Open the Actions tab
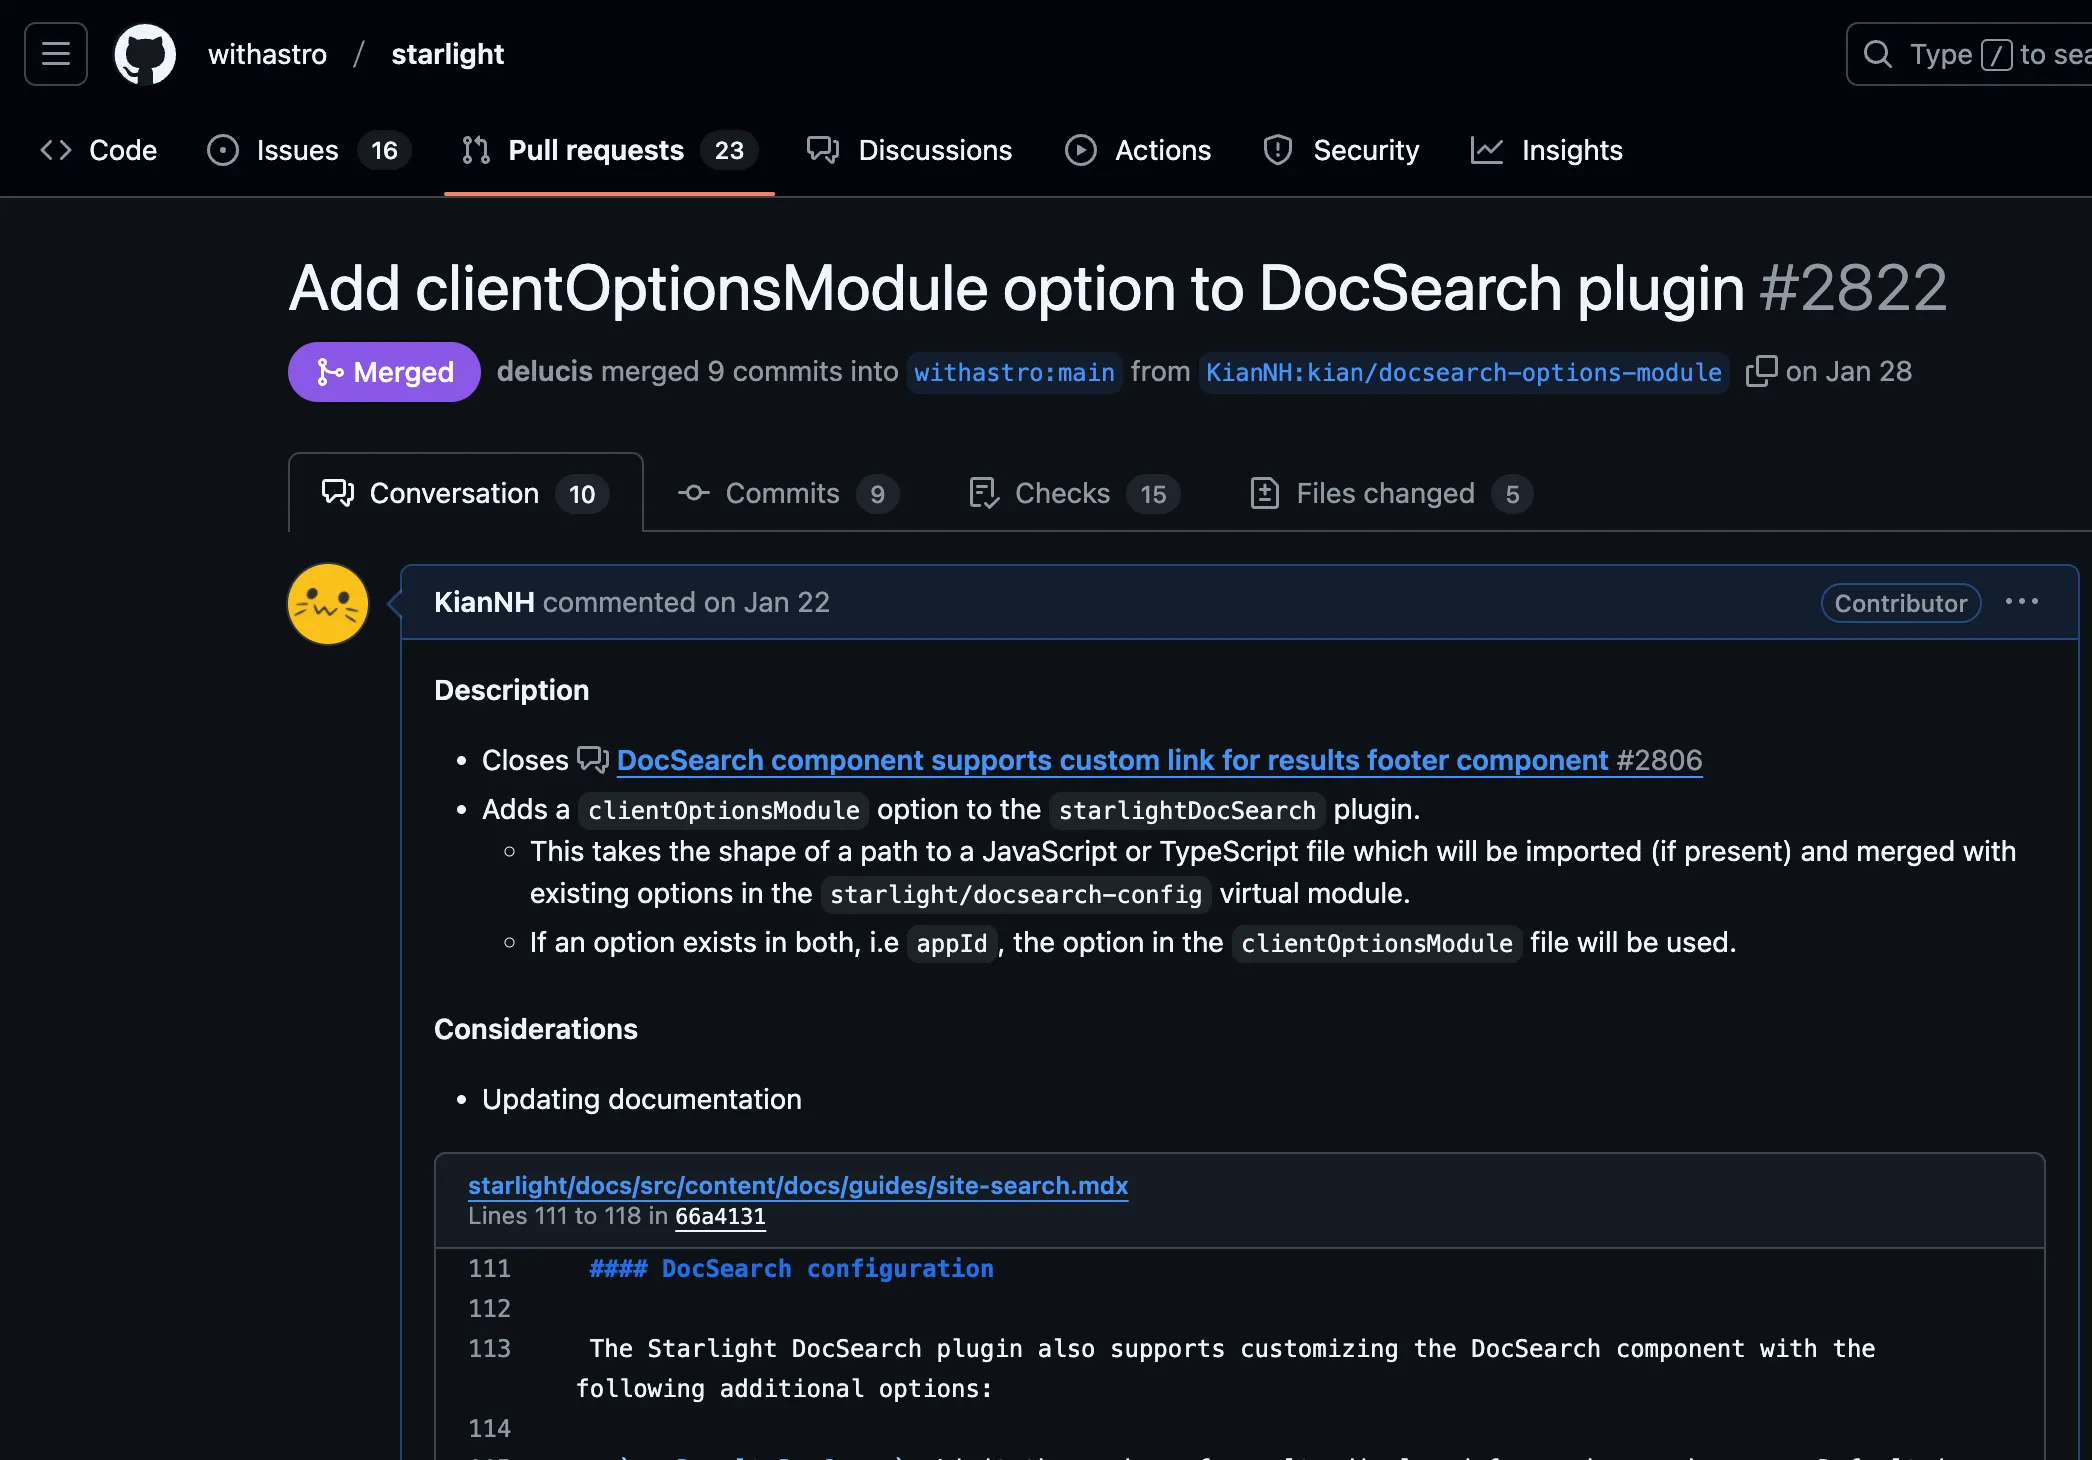The image size is (2092, 1460). click(1138, 150)
